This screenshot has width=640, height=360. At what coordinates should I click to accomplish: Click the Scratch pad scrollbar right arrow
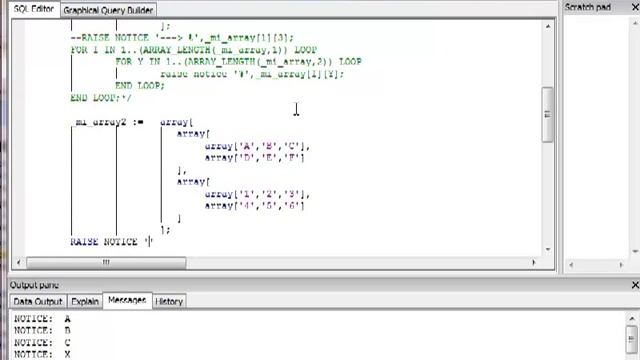point(621,265)
